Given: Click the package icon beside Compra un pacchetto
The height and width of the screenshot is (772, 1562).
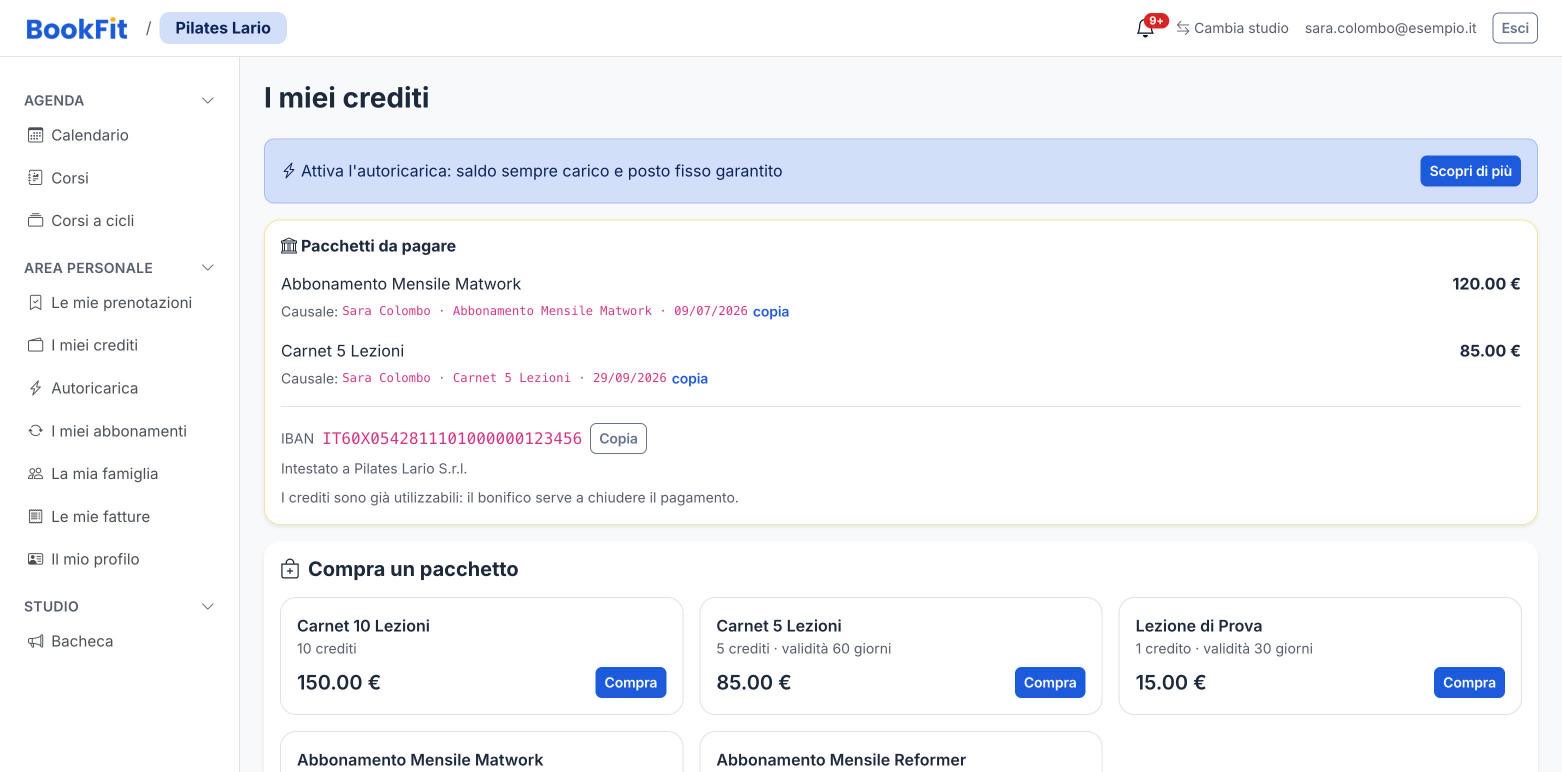Looking at the screenshot, I should click(x=290, y=569).
